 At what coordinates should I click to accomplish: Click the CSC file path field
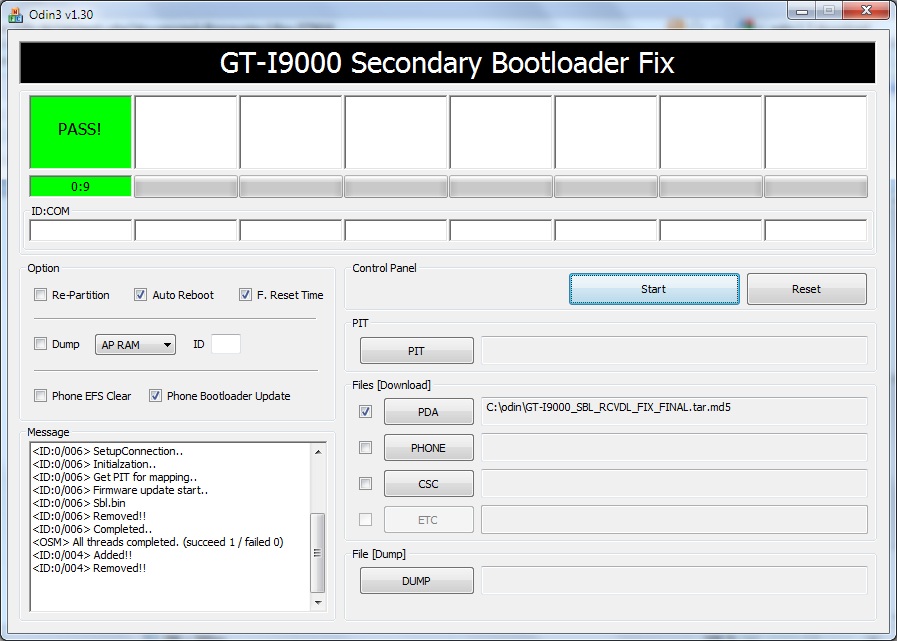click(674, 484)
